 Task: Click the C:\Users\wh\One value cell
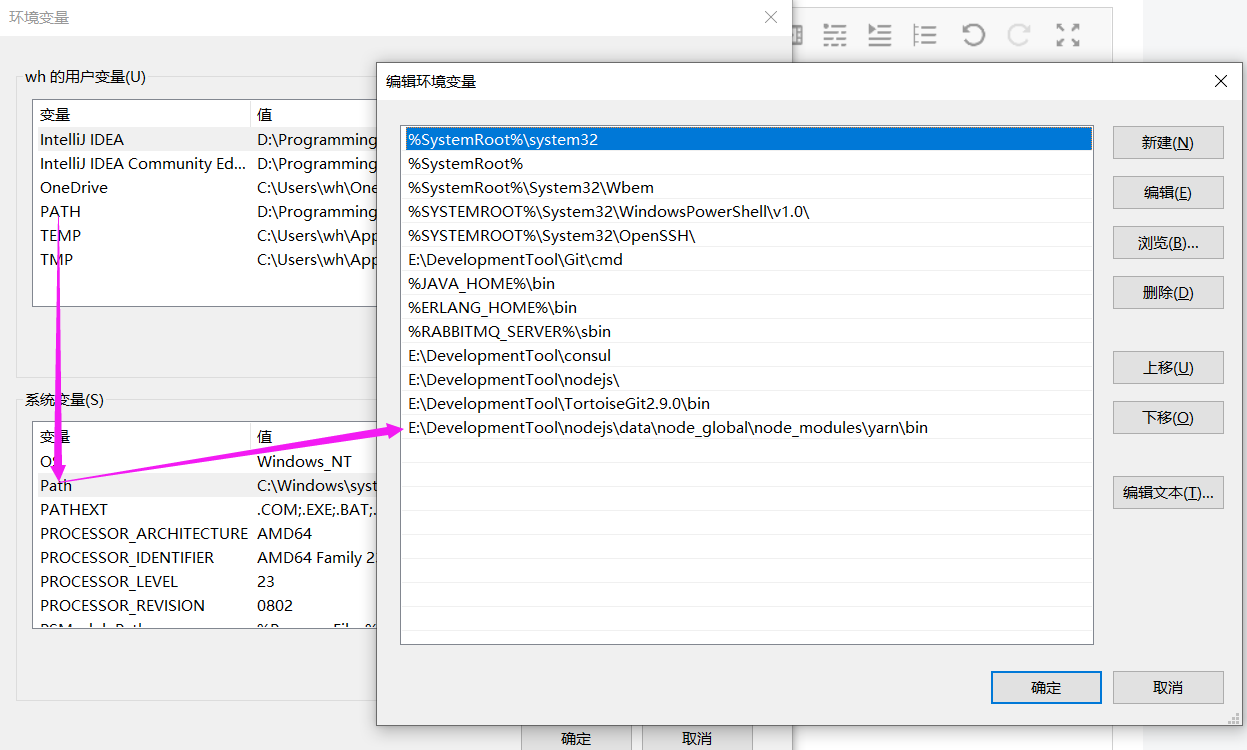point(316,187)
